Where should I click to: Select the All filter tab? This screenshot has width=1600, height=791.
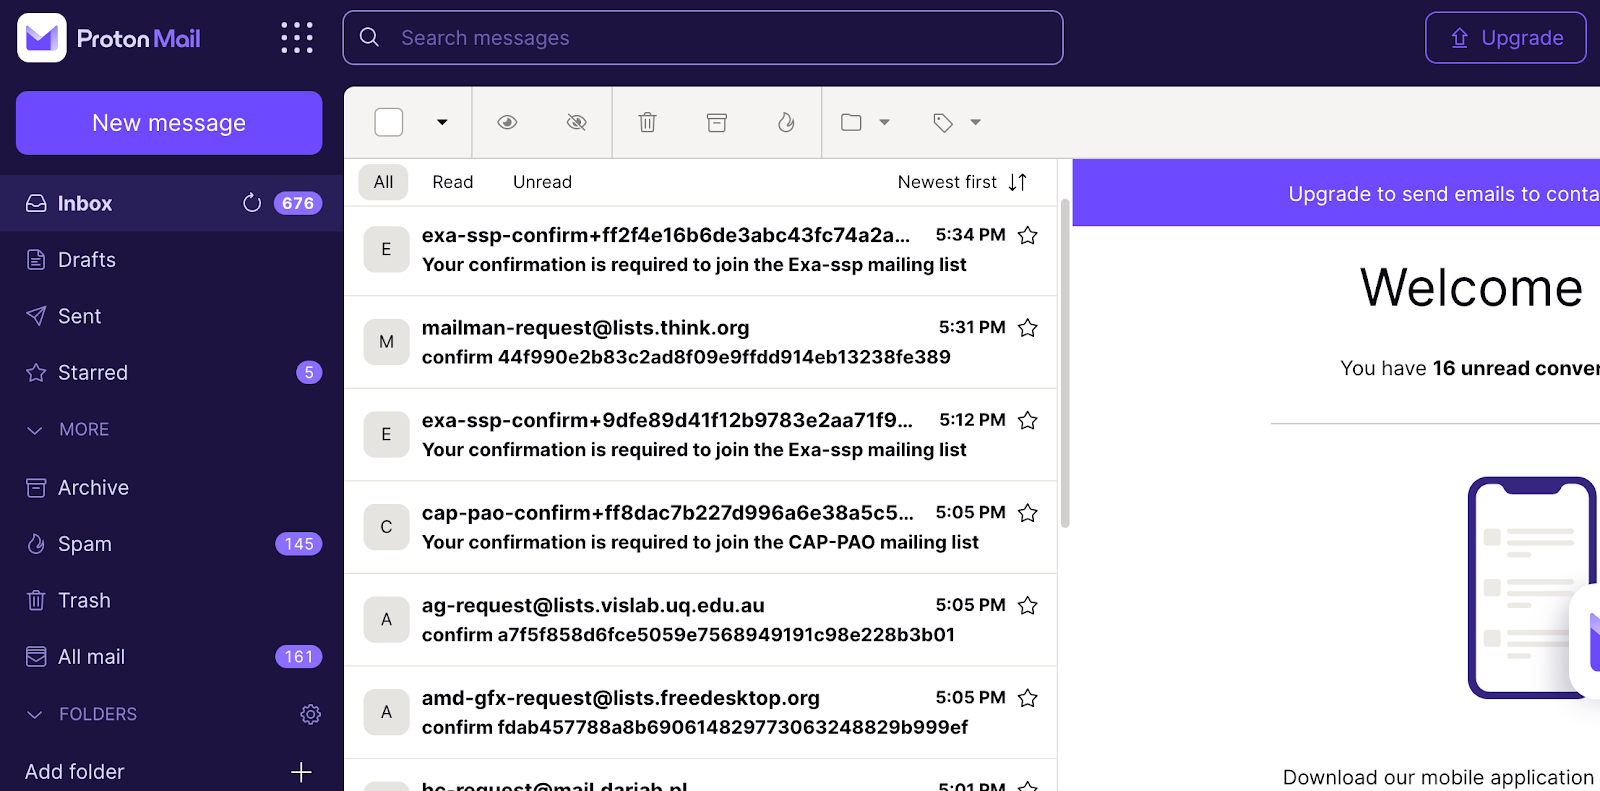[x=384, y=182]
